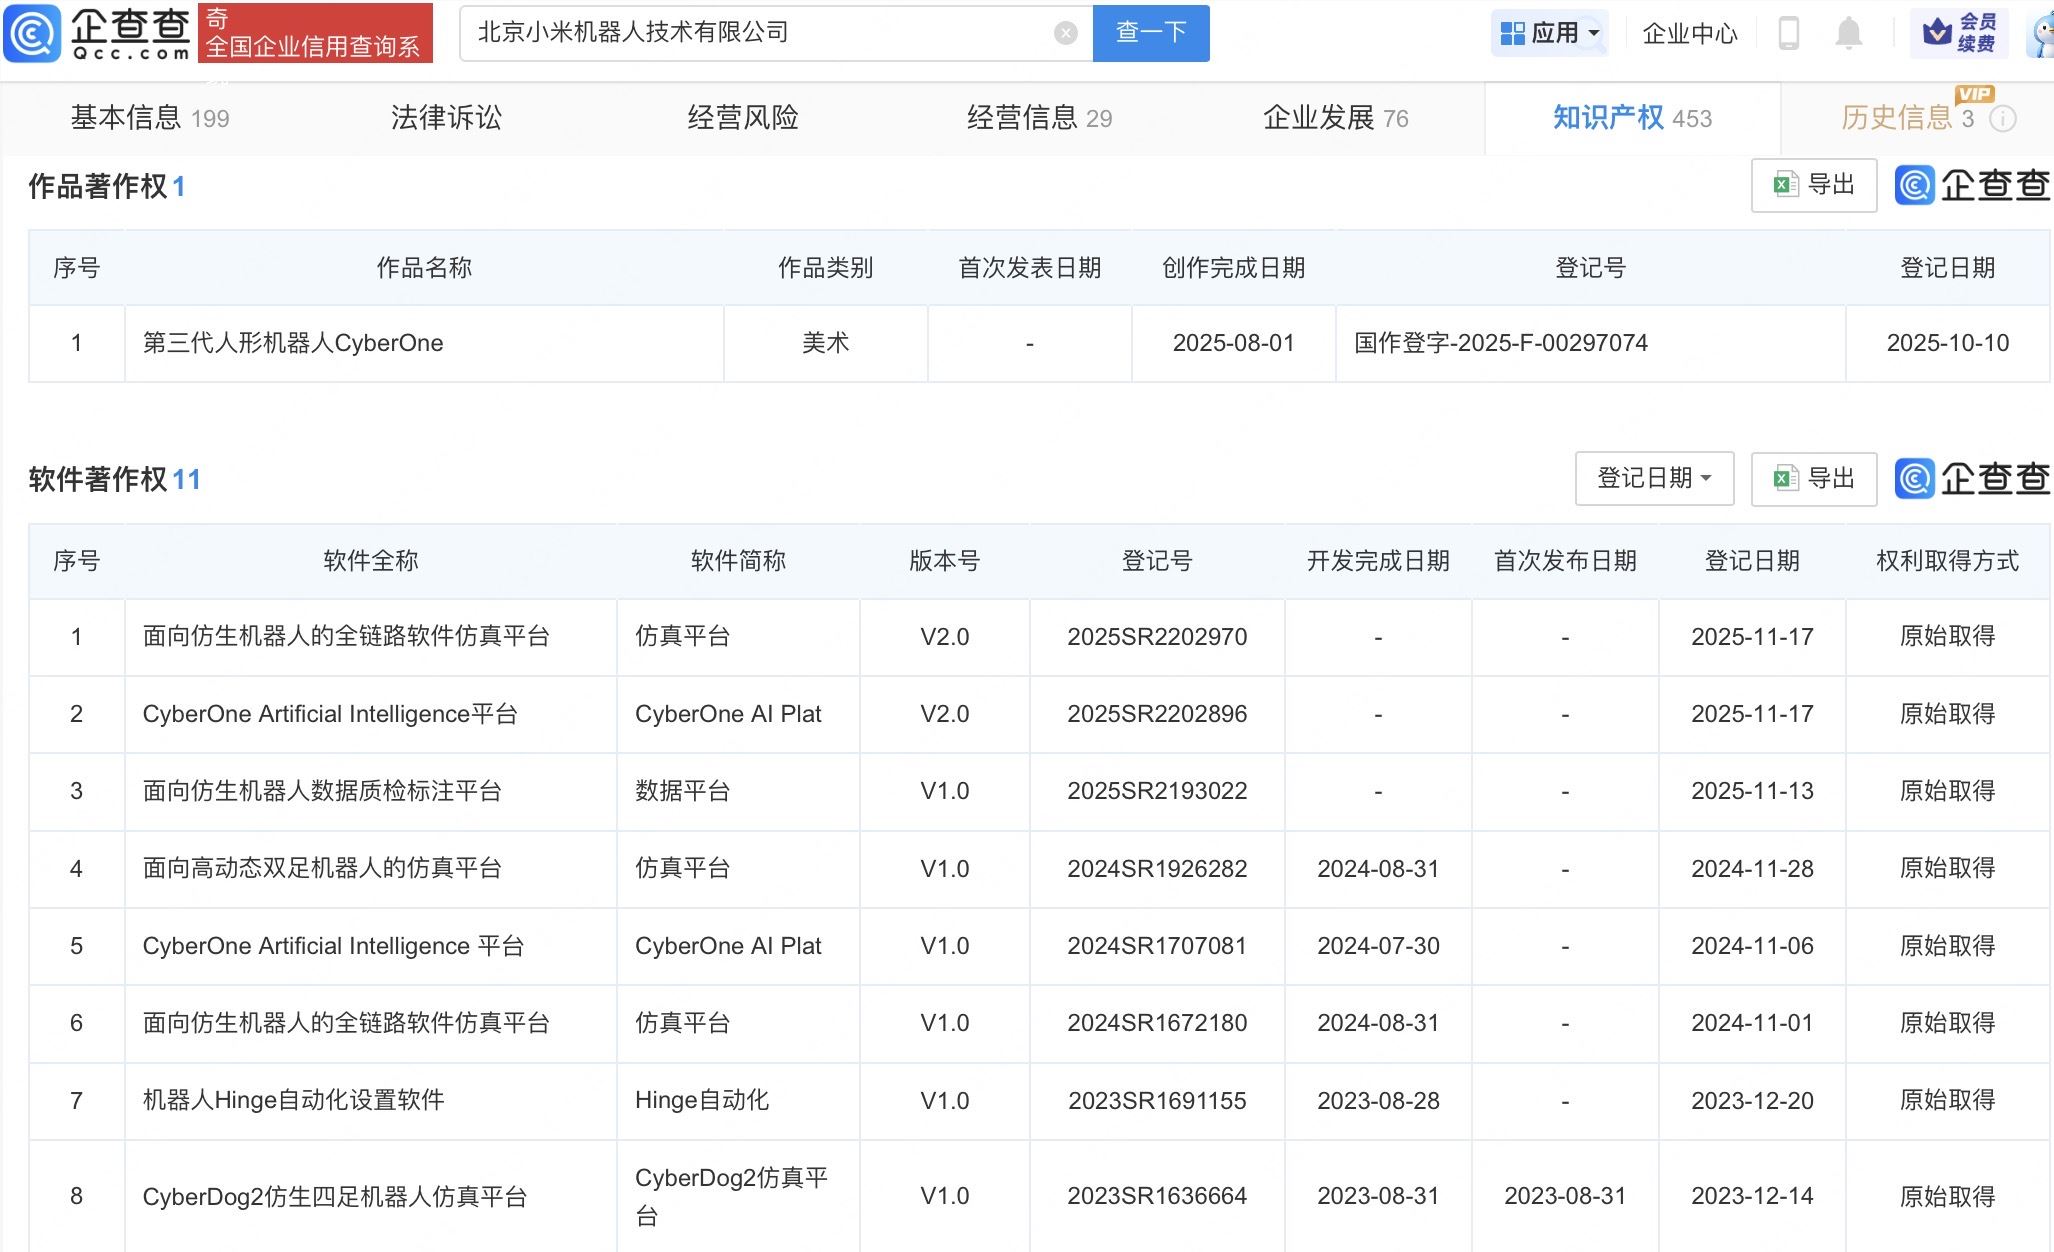Open the 应用 dropdown menu
Image resolution: width=2054 pixels, height=1252 pixels.
click(1549, 33)
